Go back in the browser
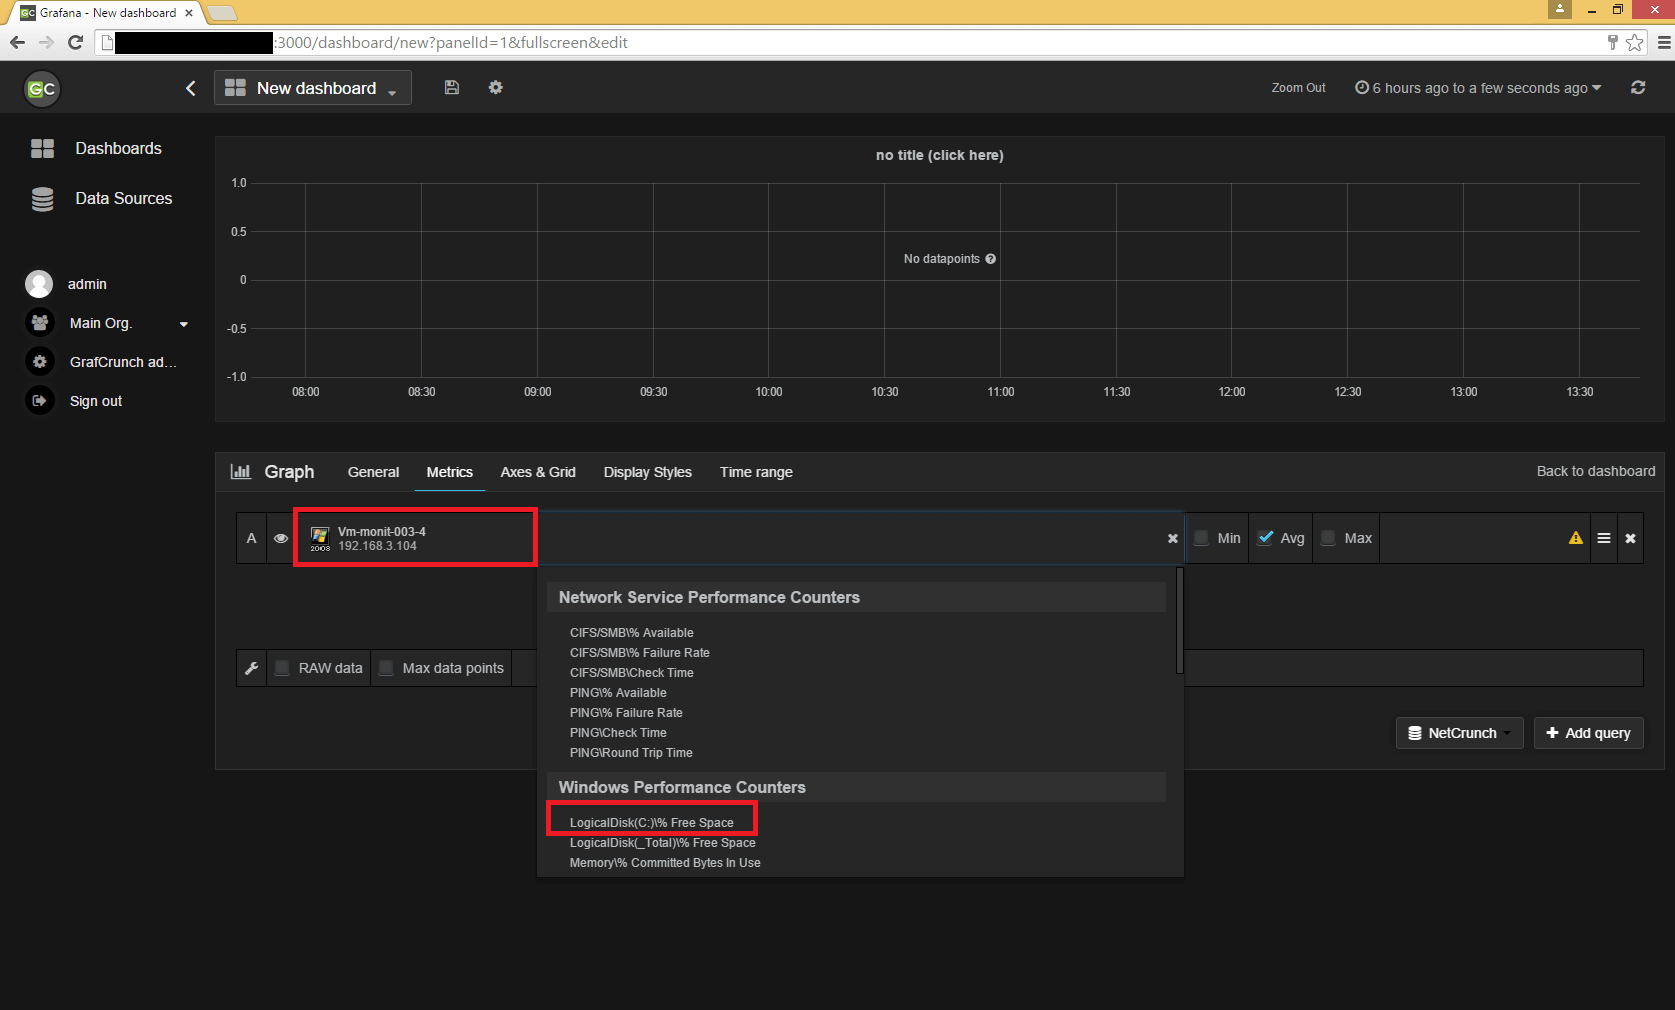 (x=17, y=42)
